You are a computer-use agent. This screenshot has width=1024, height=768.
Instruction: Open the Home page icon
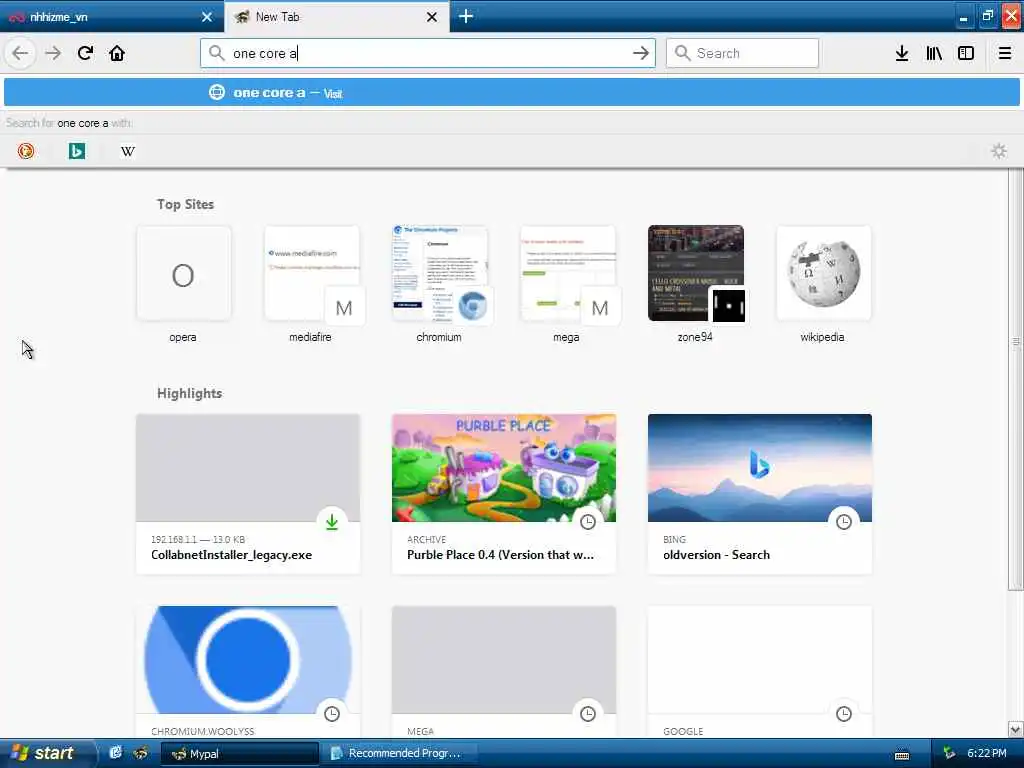[117, 53]
